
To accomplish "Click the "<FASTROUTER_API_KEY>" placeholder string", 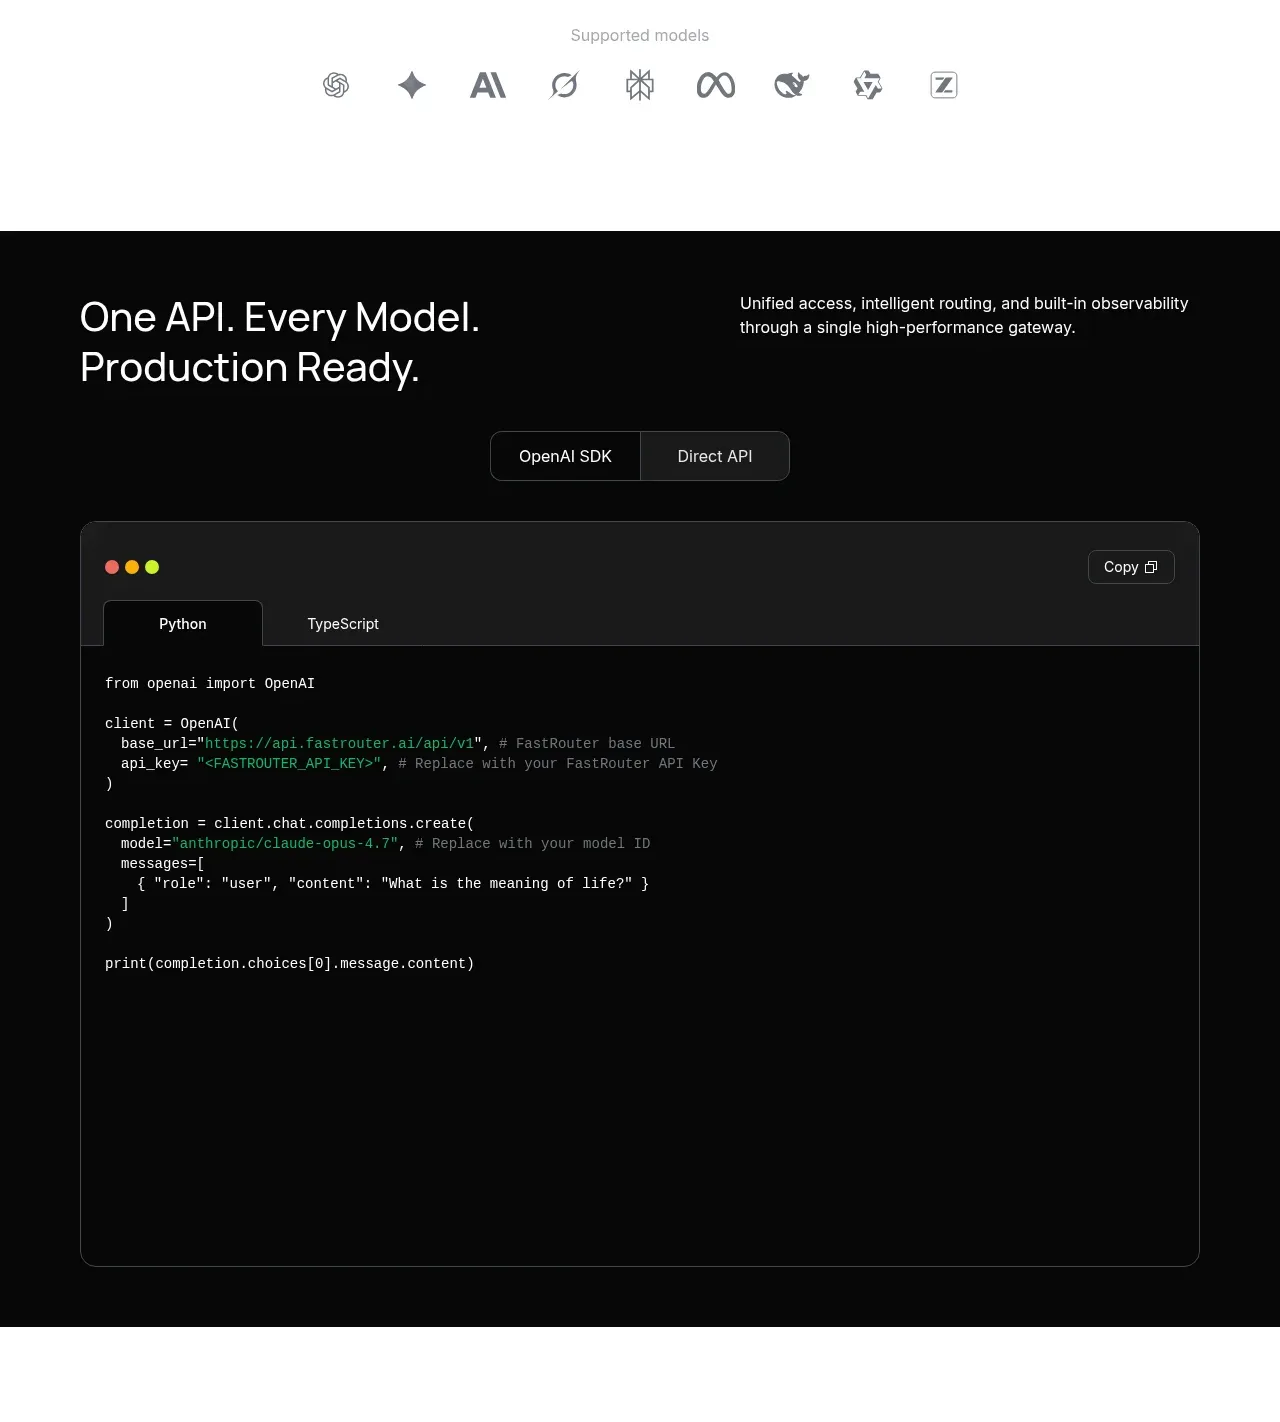I will point(289,763).
